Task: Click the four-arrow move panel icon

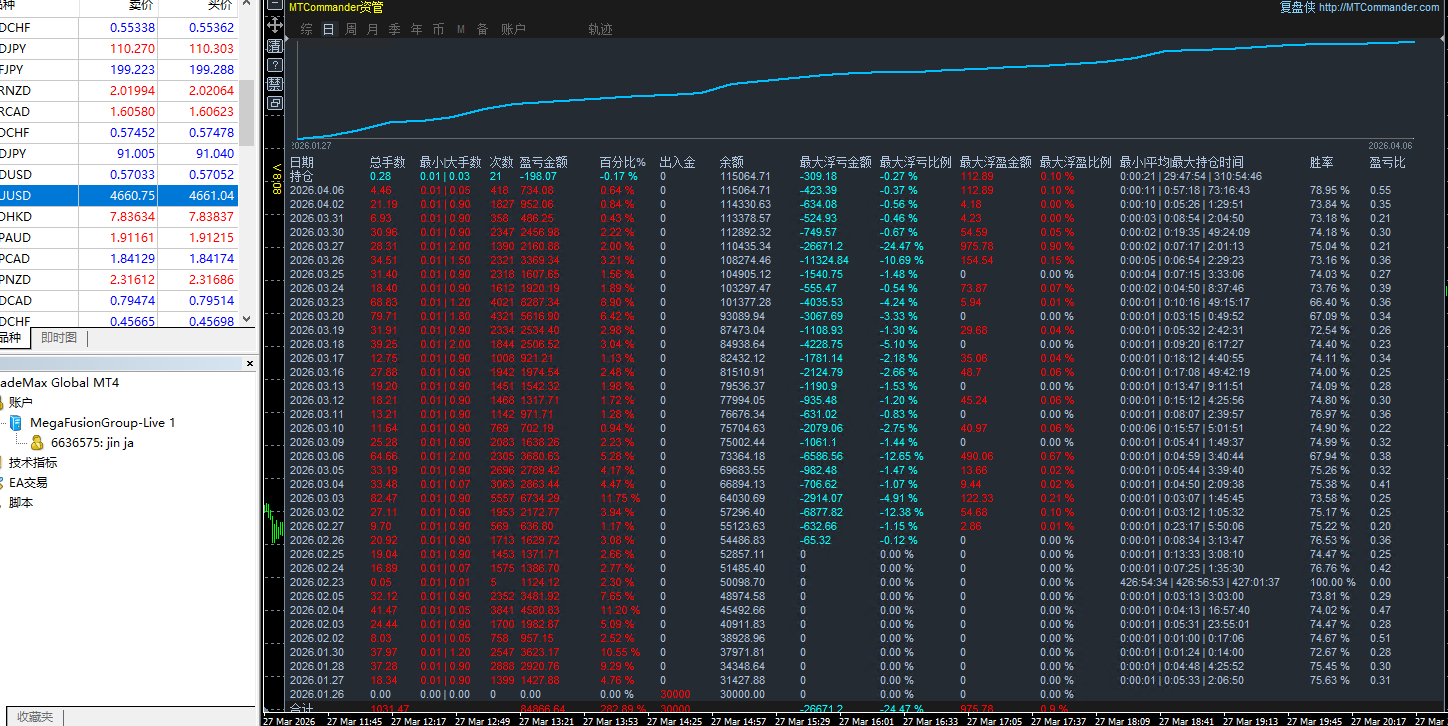Action: (x=275, y=25)
